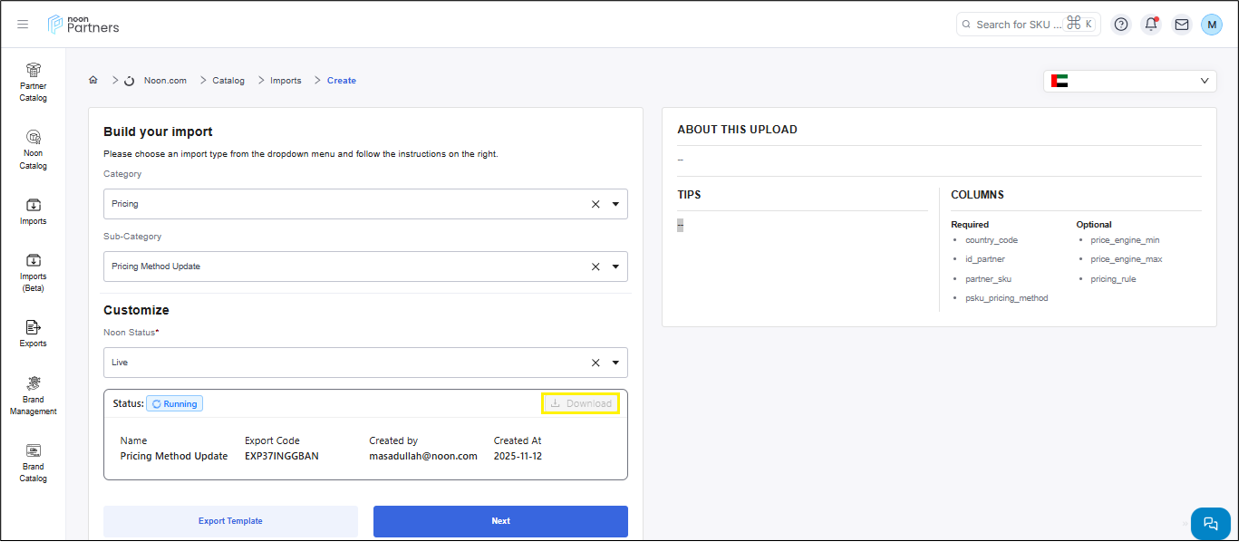The width and height of the screenshot is (1239, 542).
Task: Click the home breadcrumb icon
Action: [x=93, y=80]
